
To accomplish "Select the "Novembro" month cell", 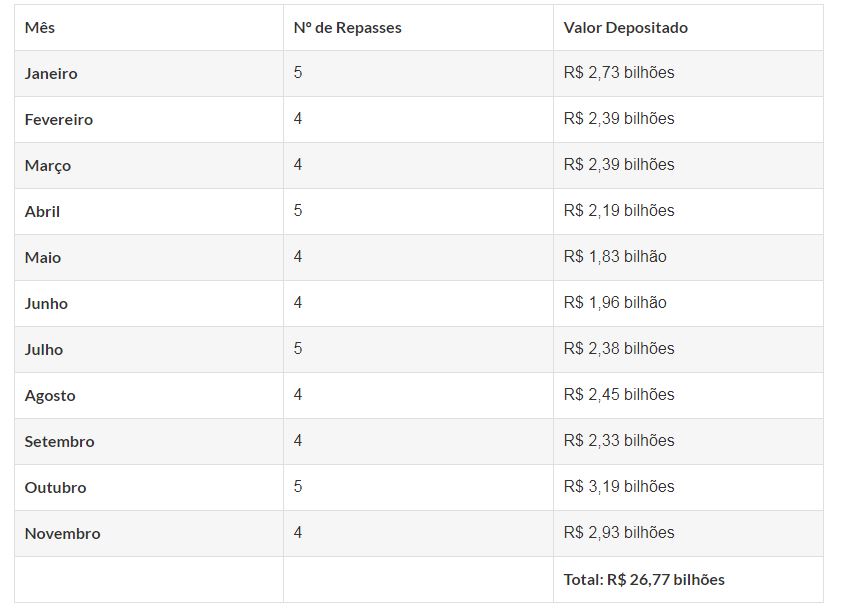I will click(x=63, y=534).
